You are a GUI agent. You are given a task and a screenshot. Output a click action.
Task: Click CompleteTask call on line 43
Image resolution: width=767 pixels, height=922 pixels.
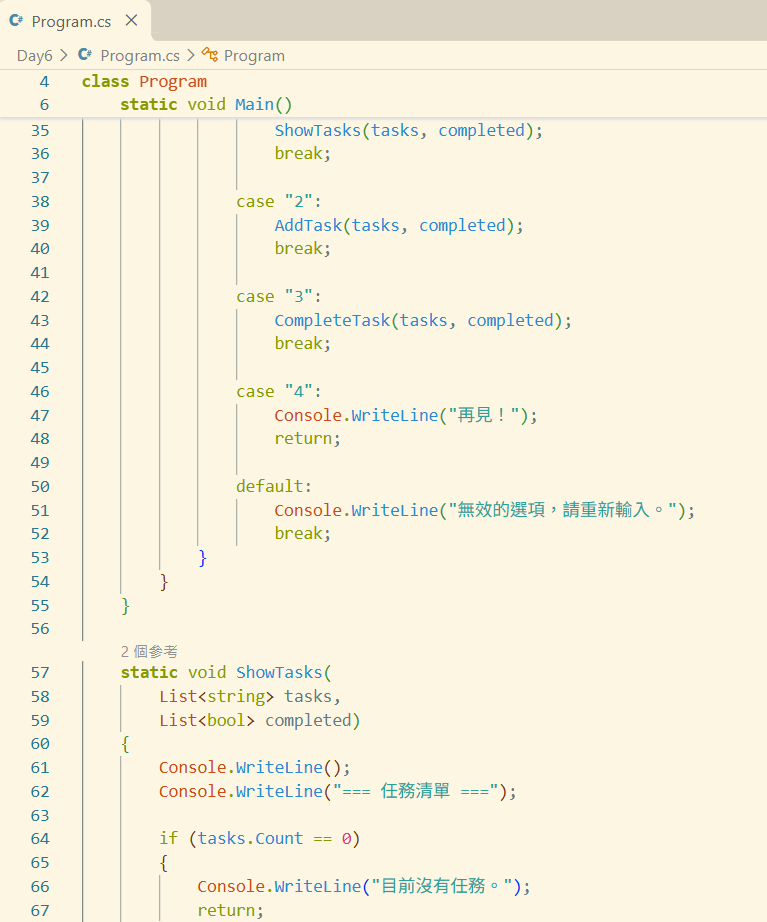(332, 320)
